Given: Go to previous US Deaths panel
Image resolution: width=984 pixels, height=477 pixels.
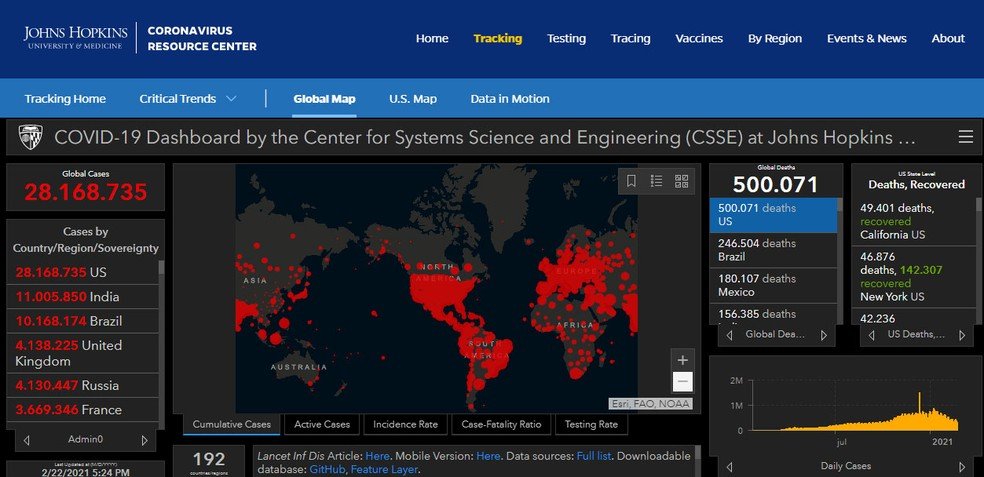Looking at the screenshot, I should click(872, 335).
